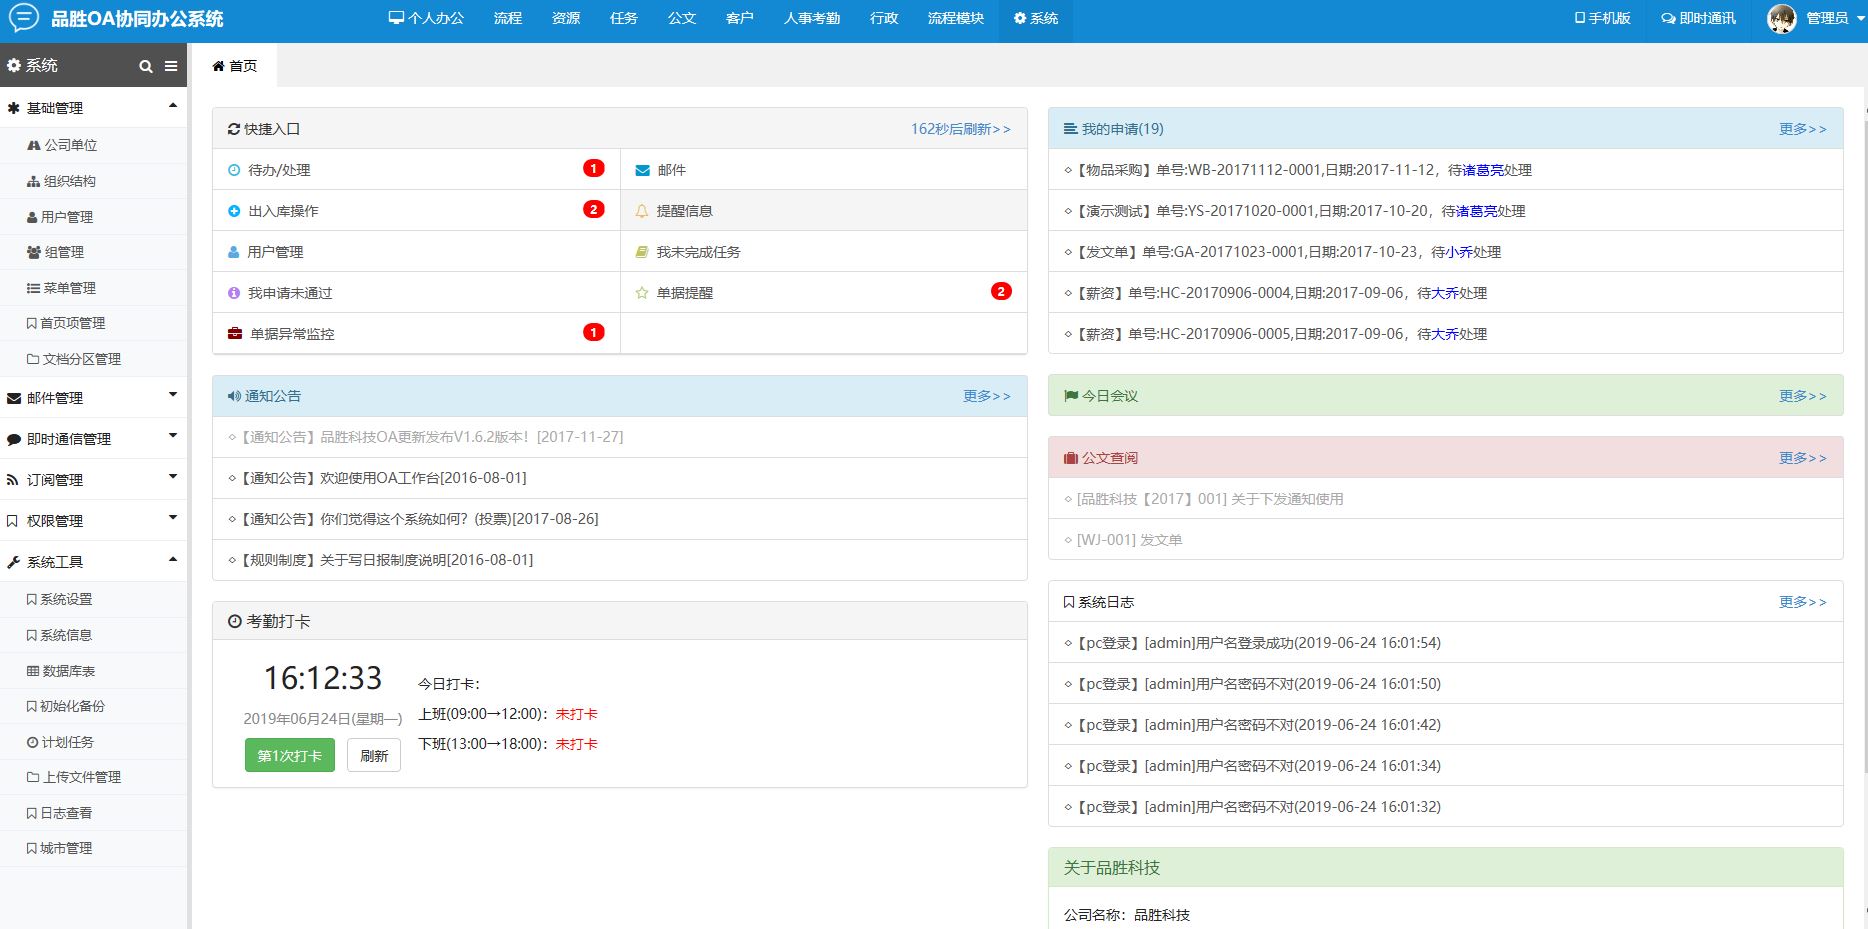
Task: Open the 流程模块 top menu
Action: coord(956,18)
